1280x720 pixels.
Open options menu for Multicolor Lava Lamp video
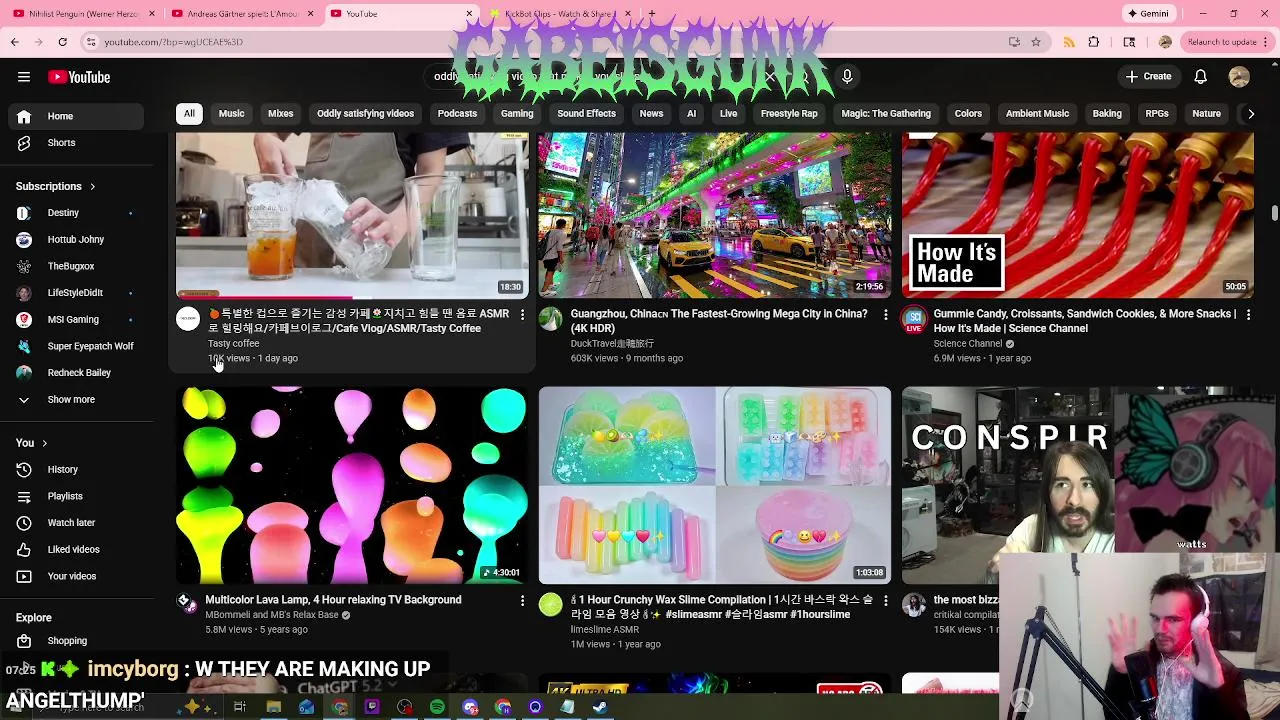[522, 600]
